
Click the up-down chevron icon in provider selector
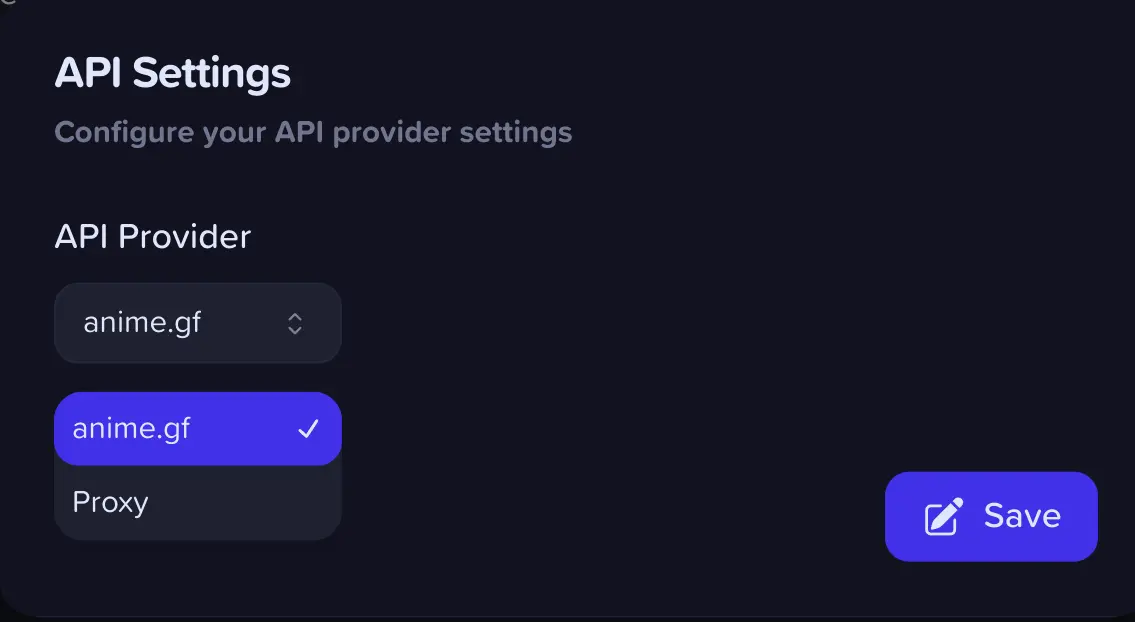(x=295, y=323)
